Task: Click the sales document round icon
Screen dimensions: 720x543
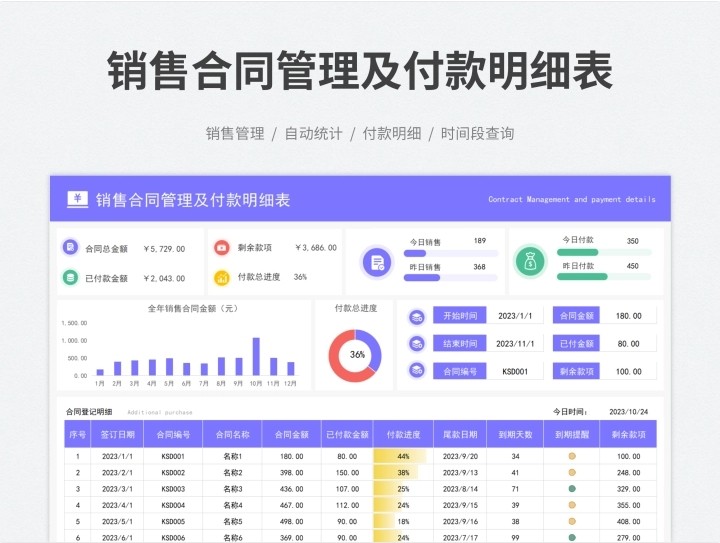Action: tap(377, 263)
